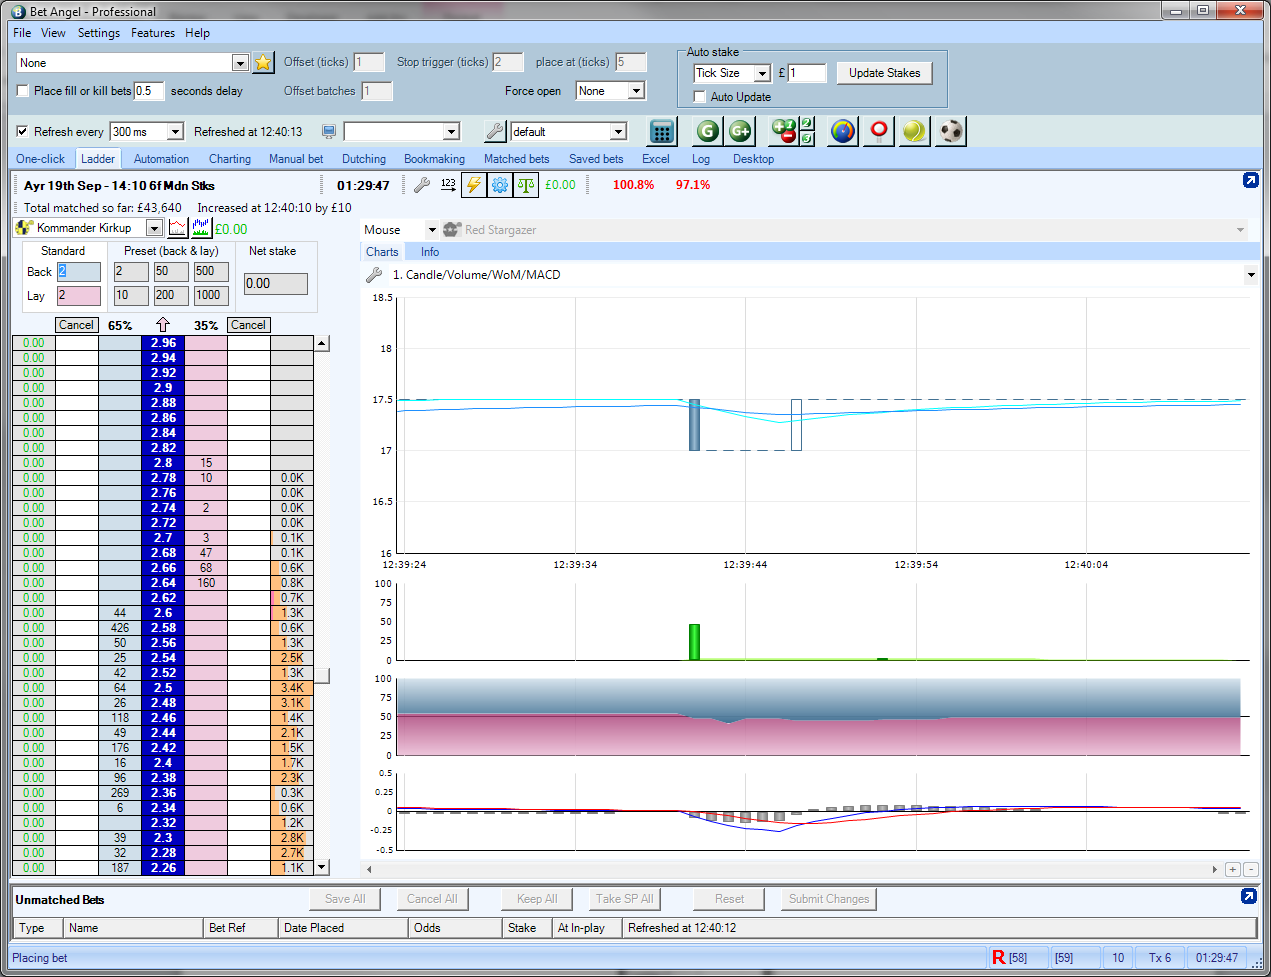This screenshot has width=1271, height=977.
Task: Open the Mouse dropdown above the chart
Action: [x=432, y=230]
